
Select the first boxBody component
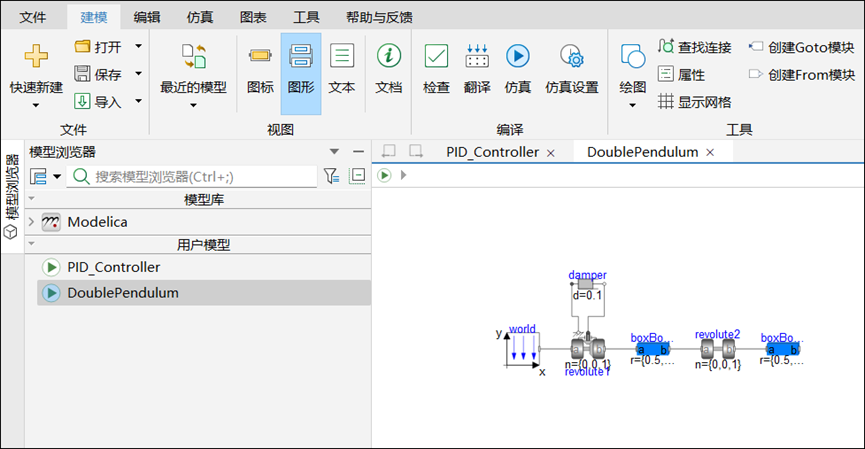652,350
